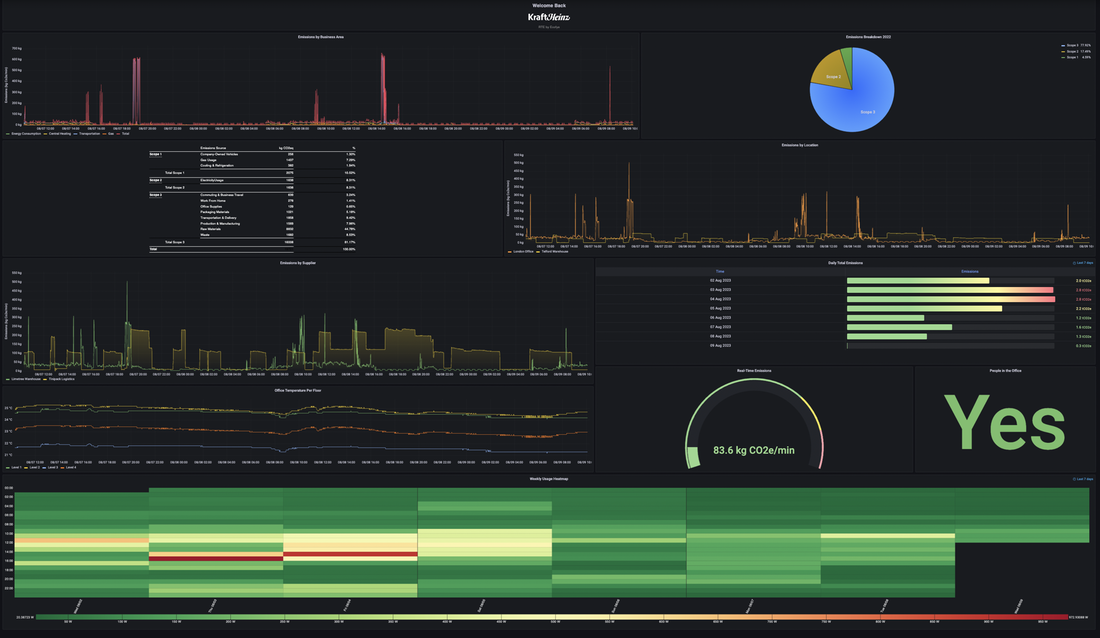
Task: Open the Last 7 days time range on Daily Total Emissions
Action: coord(1085,263)
